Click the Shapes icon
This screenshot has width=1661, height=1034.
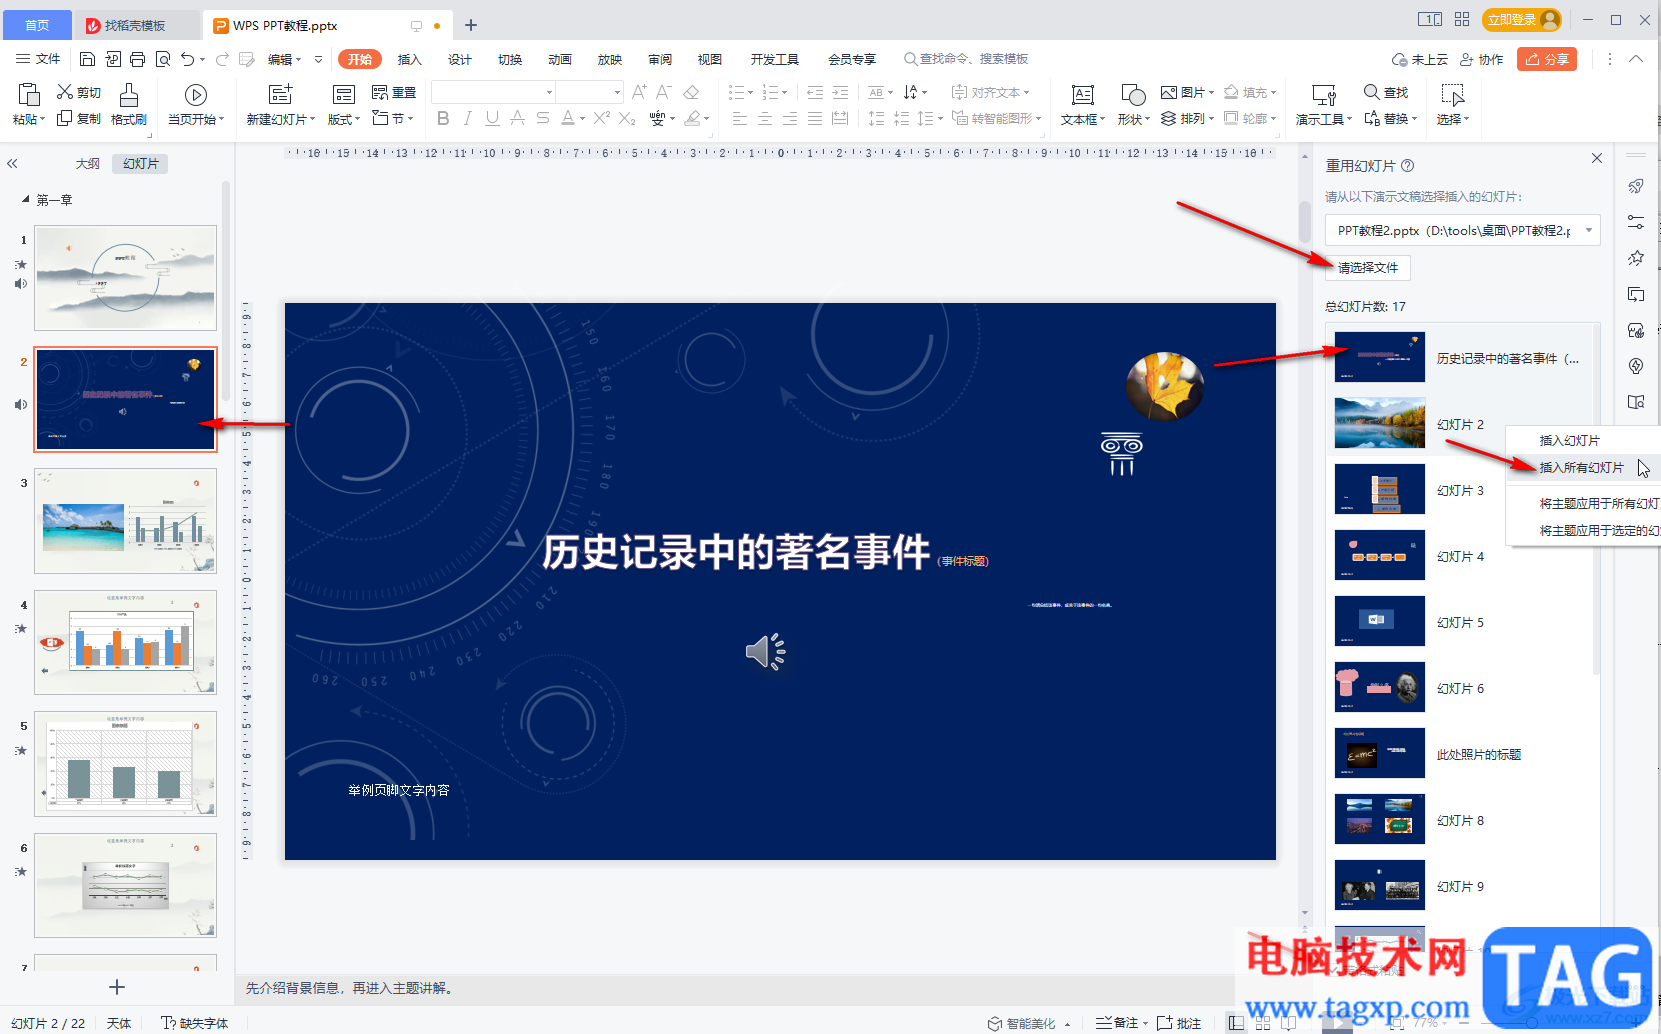tap(1133, 95)
